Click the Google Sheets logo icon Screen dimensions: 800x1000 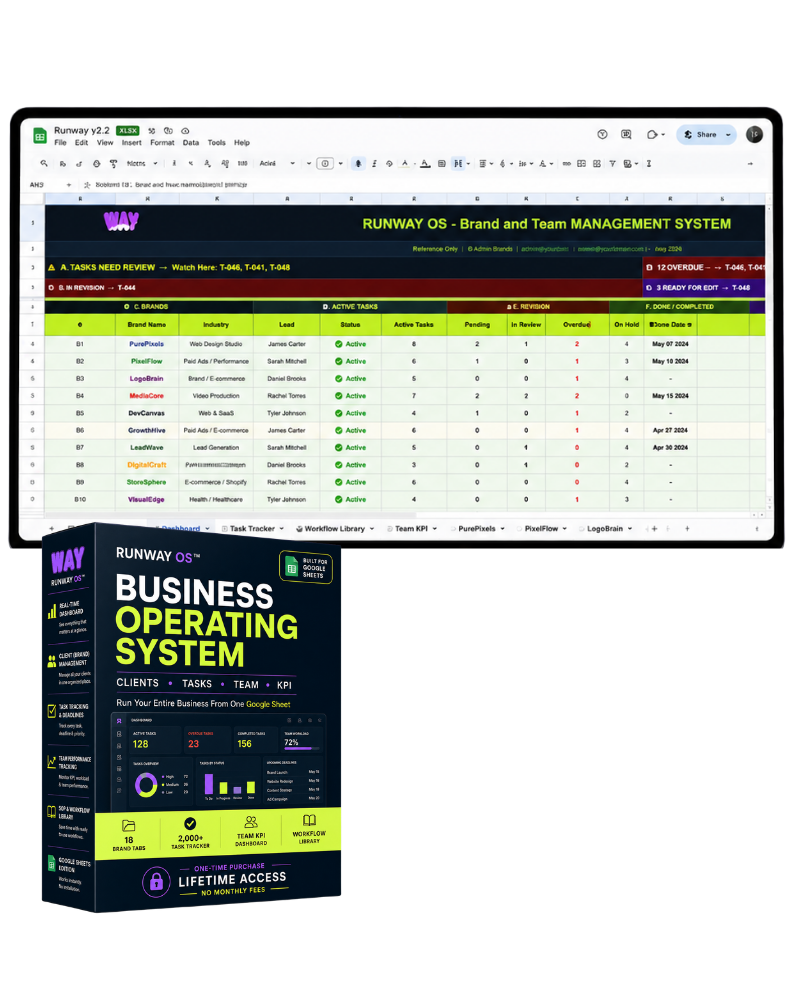coord(40,135)
